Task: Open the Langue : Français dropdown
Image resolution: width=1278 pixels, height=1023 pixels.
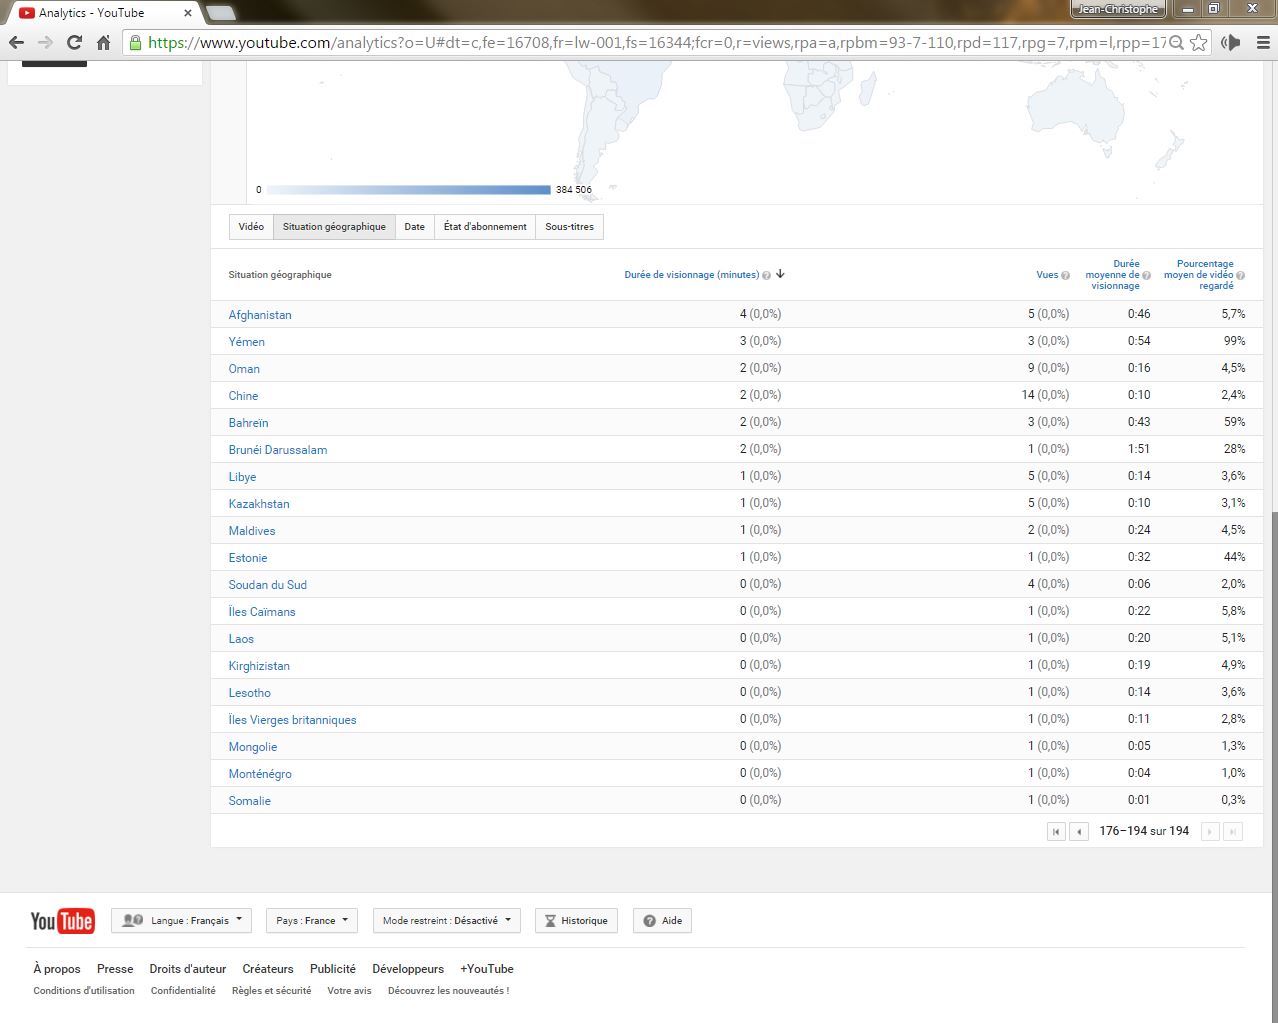Action: (181, 921)
